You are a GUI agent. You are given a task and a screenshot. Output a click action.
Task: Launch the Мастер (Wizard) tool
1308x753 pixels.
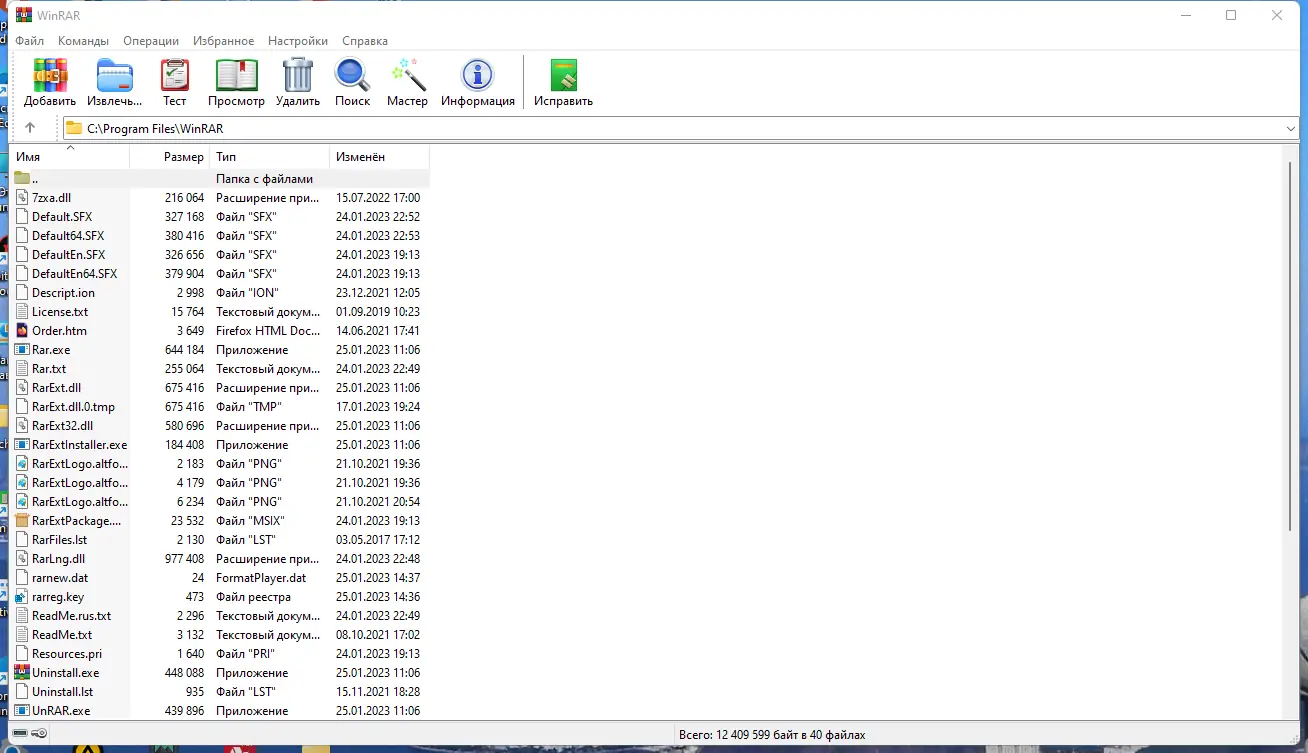pyautogui.click(x=408, y=75)
